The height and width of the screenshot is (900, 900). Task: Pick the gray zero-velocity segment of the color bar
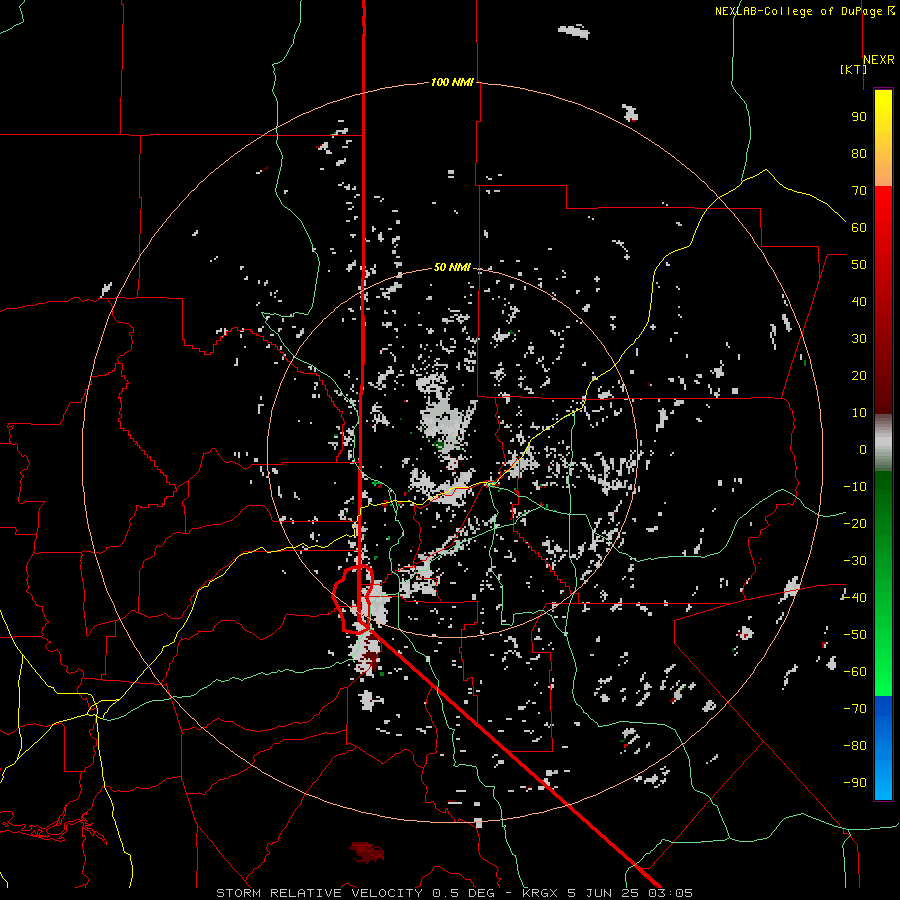point(883,443)
